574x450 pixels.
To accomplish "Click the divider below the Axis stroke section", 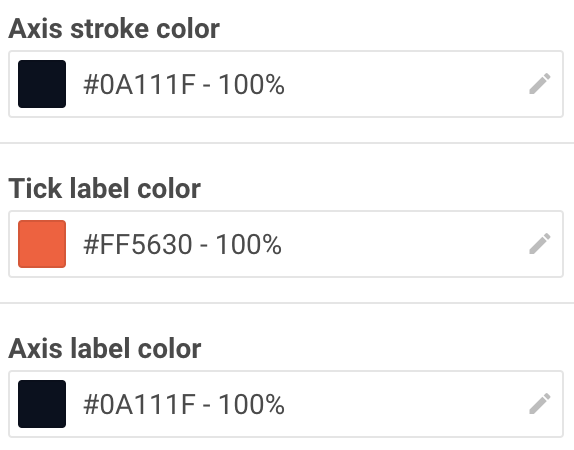I will coord(287,143).
